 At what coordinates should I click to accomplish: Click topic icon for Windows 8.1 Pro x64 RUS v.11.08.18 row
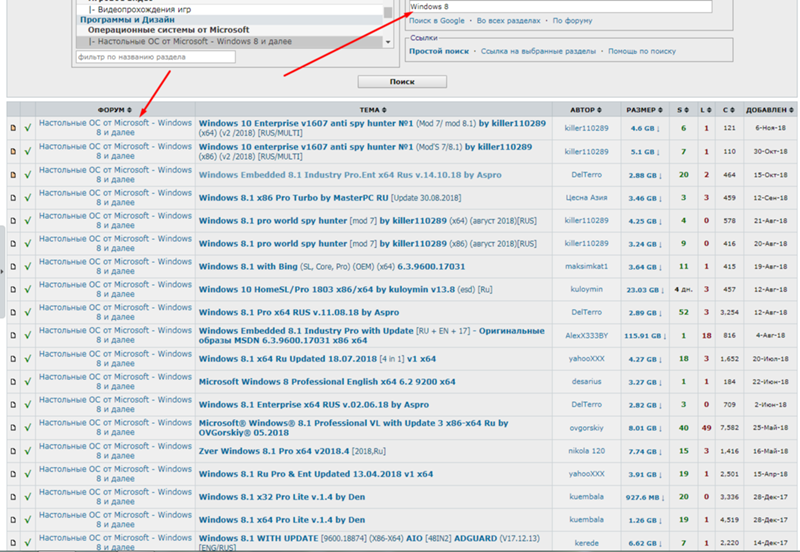click(x=13, y=312)
